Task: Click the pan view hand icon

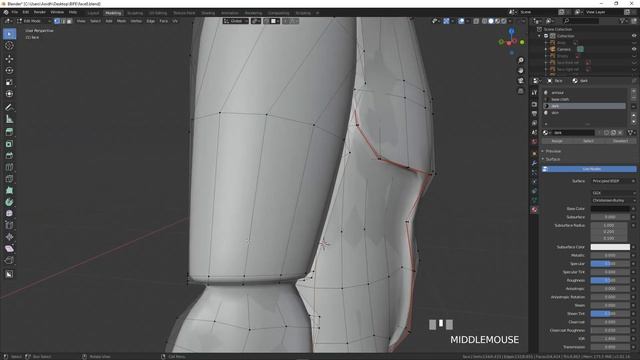Action: 521,71
